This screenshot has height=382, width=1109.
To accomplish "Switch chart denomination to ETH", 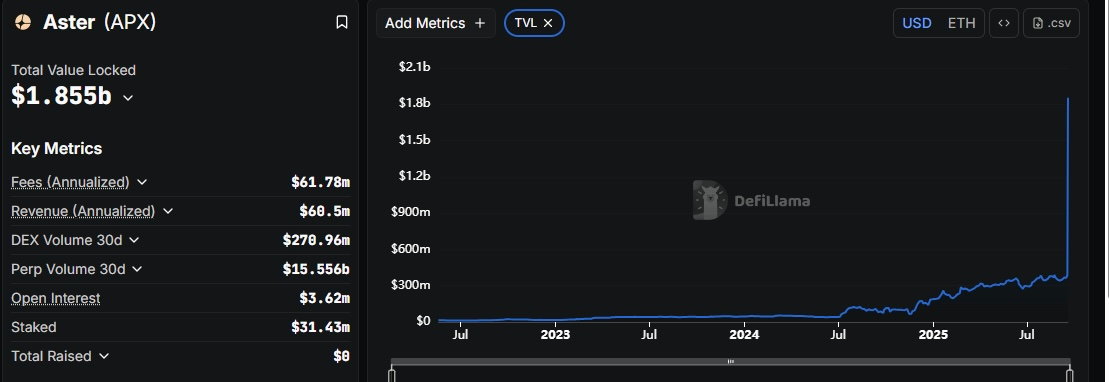I will [x=961, y=23].
